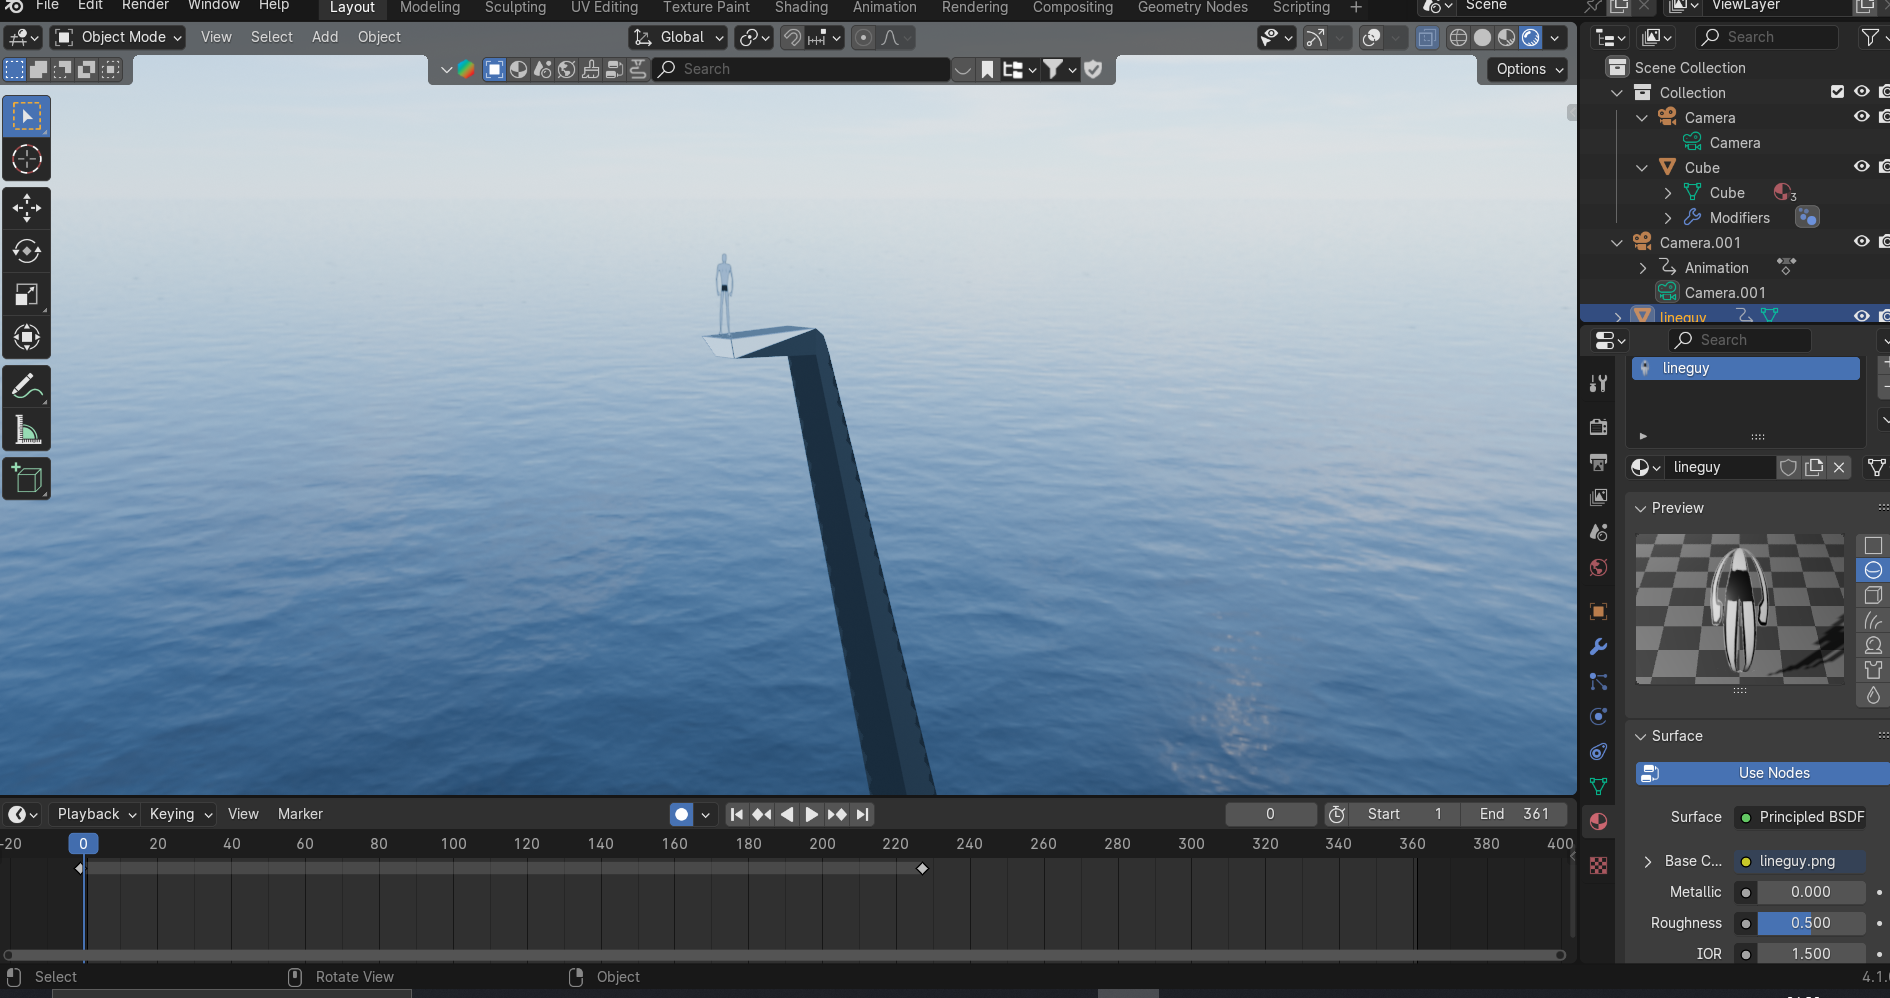
Task: Open the Add menu in viewport header
Action: [x=324, y=37]
